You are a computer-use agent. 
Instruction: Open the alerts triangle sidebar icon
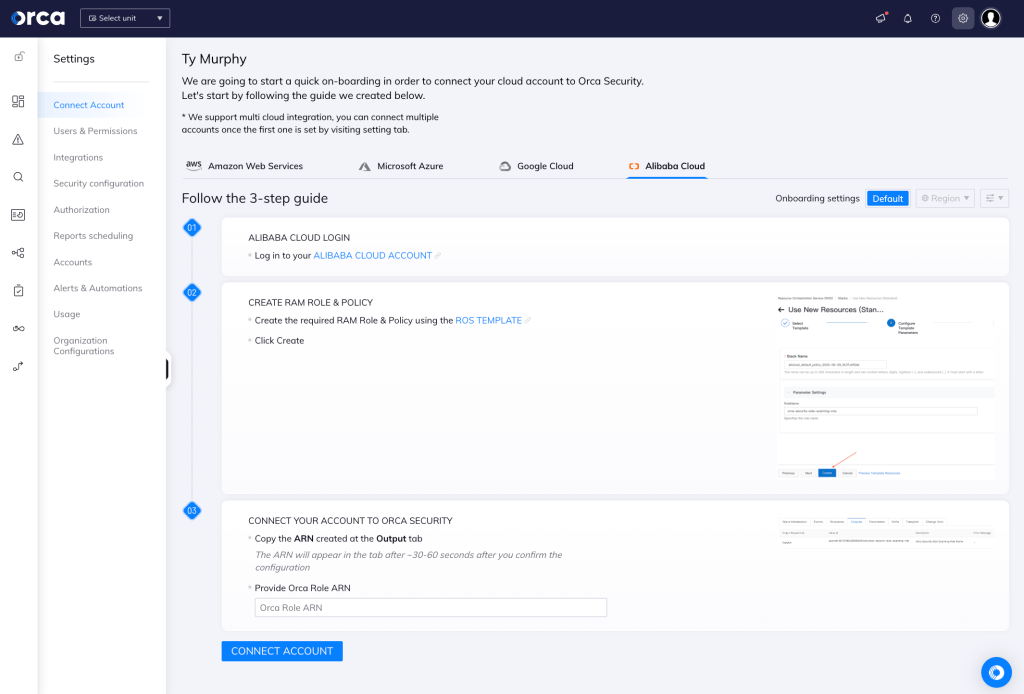(18, 139)
